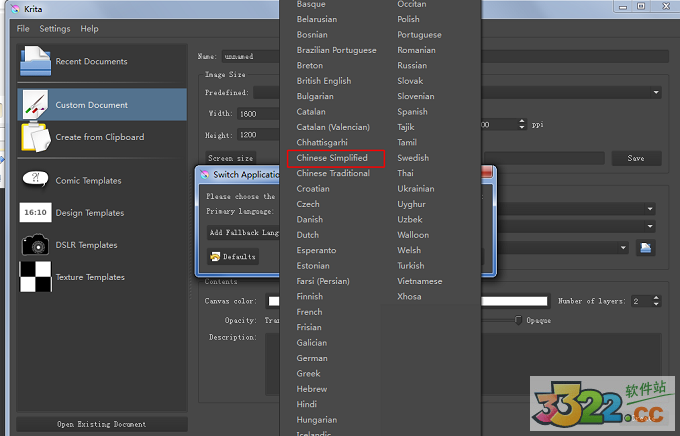Click the Height value field

(258, 135)
